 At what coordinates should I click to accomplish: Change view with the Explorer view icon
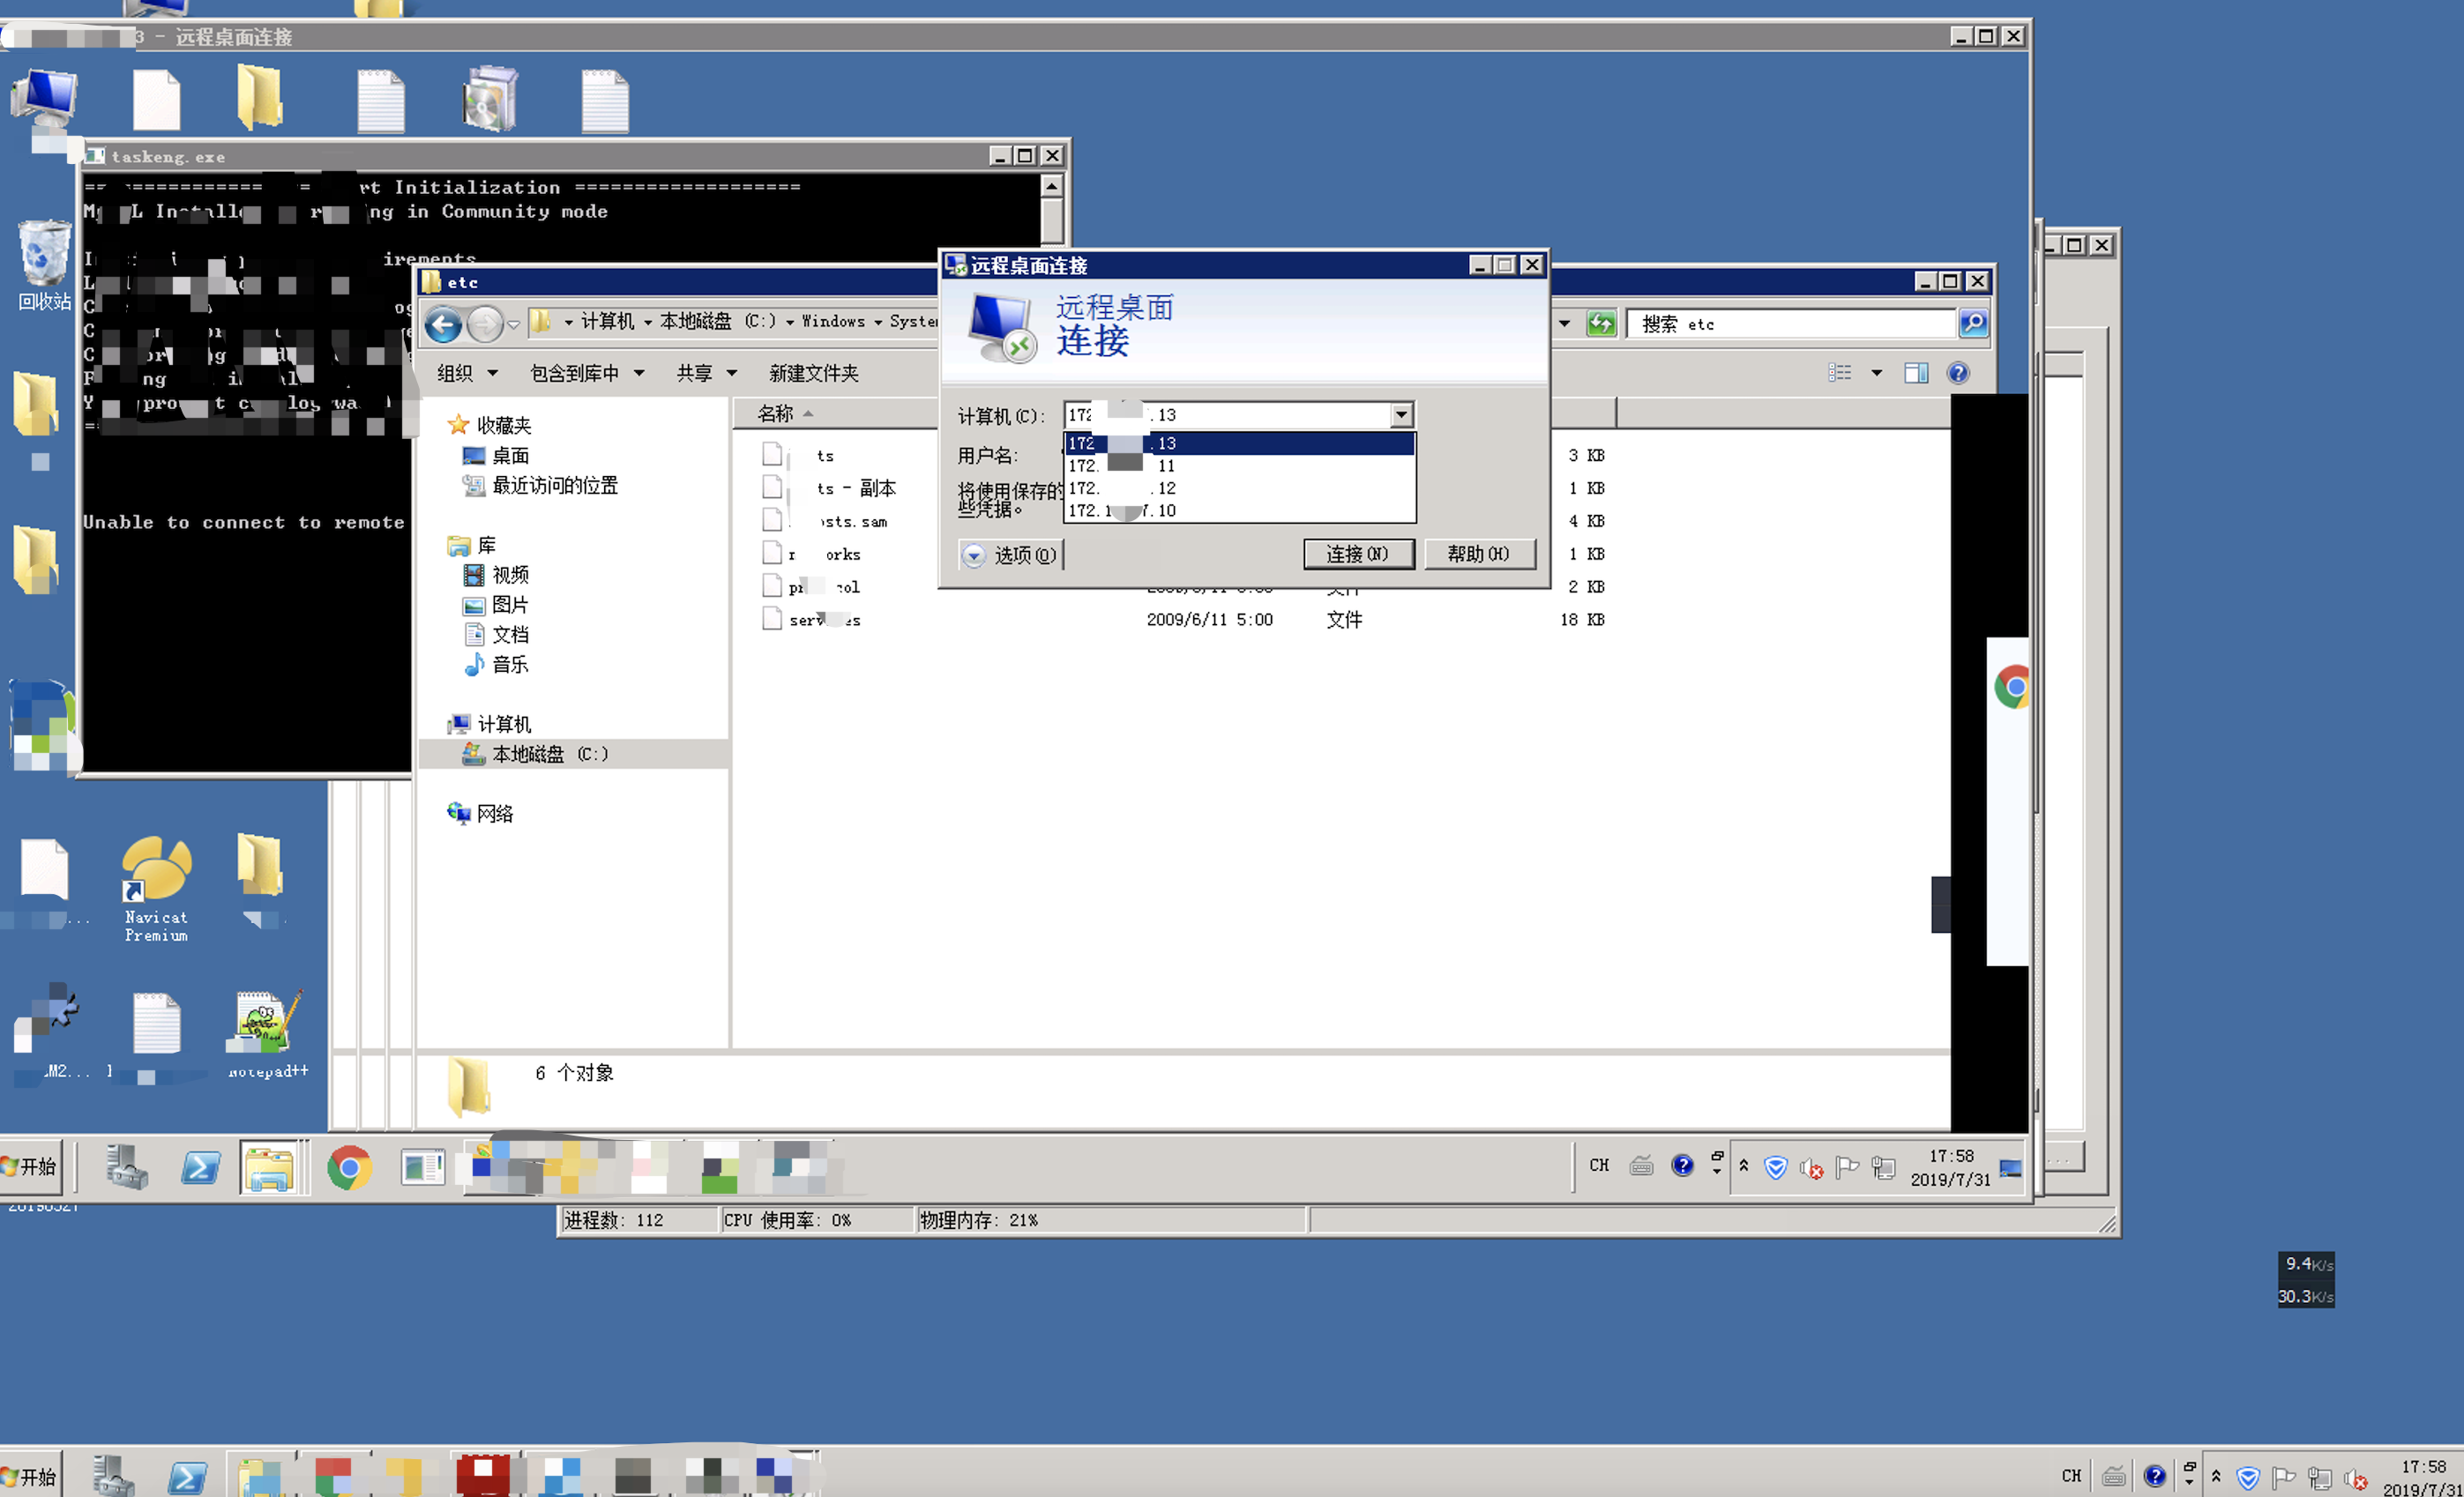1840,373
